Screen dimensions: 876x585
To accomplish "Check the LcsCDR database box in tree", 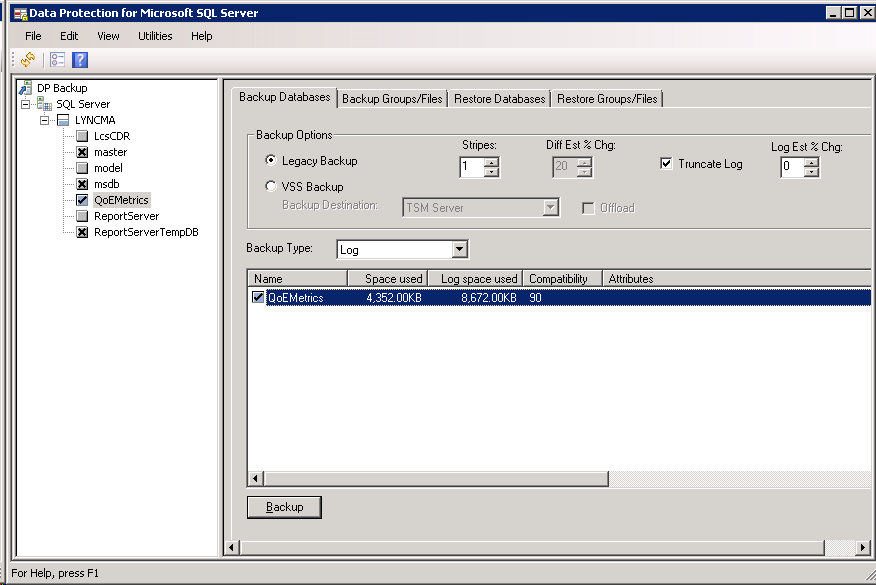I will coord(83,136).
